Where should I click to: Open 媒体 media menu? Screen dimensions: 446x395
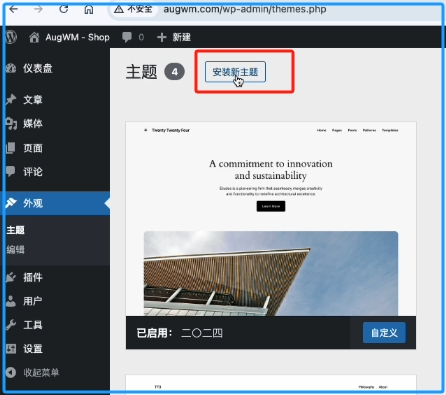click(x=33, y=123)
